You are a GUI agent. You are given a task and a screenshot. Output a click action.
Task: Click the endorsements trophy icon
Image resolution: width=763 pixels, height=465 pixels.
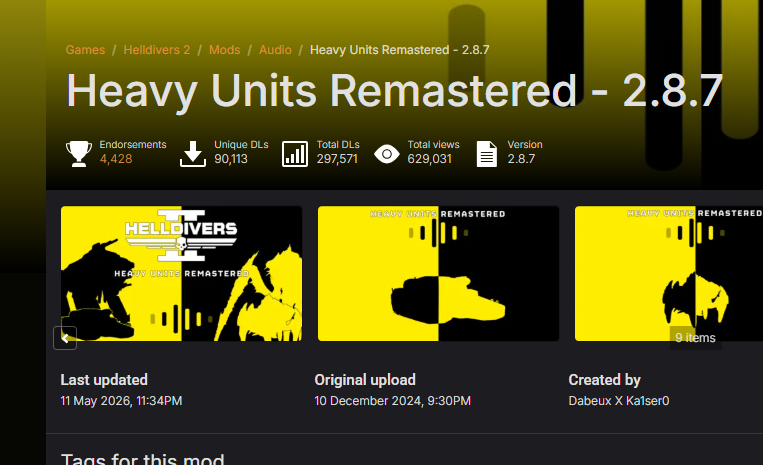[x=79, y=154]
